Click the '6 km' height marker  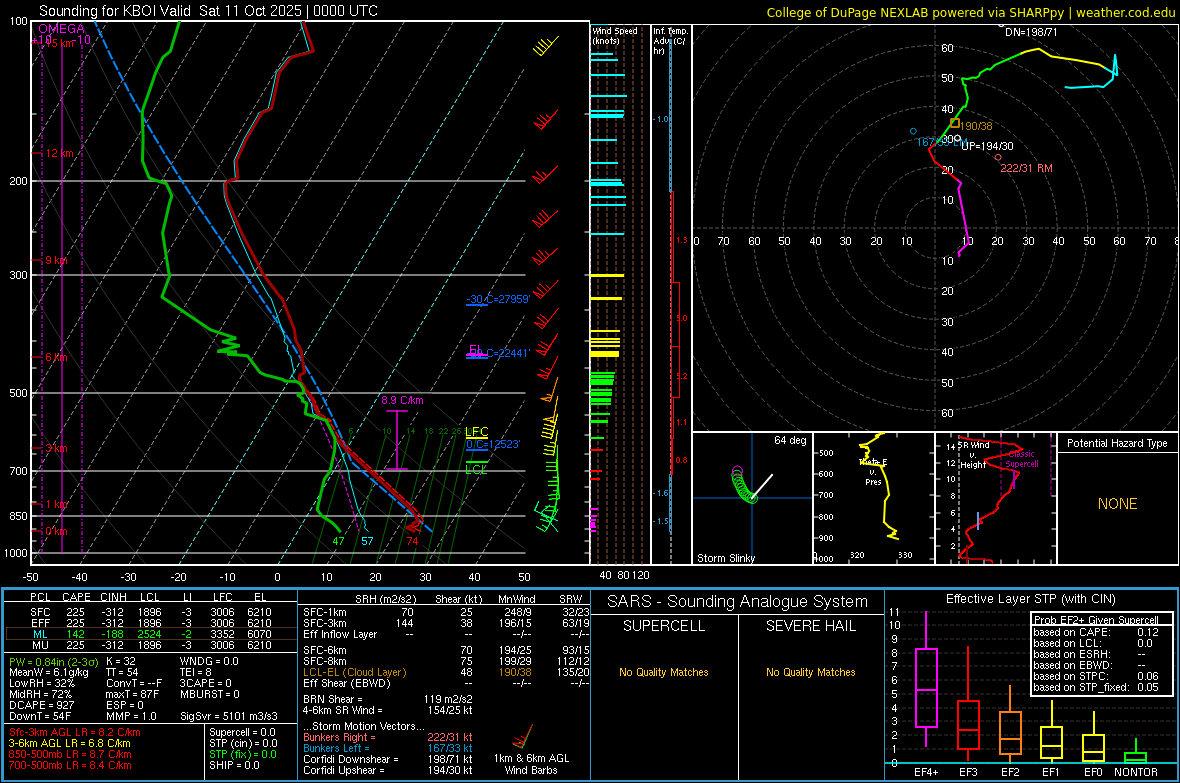pyautogui.click(x=56, y=357)
